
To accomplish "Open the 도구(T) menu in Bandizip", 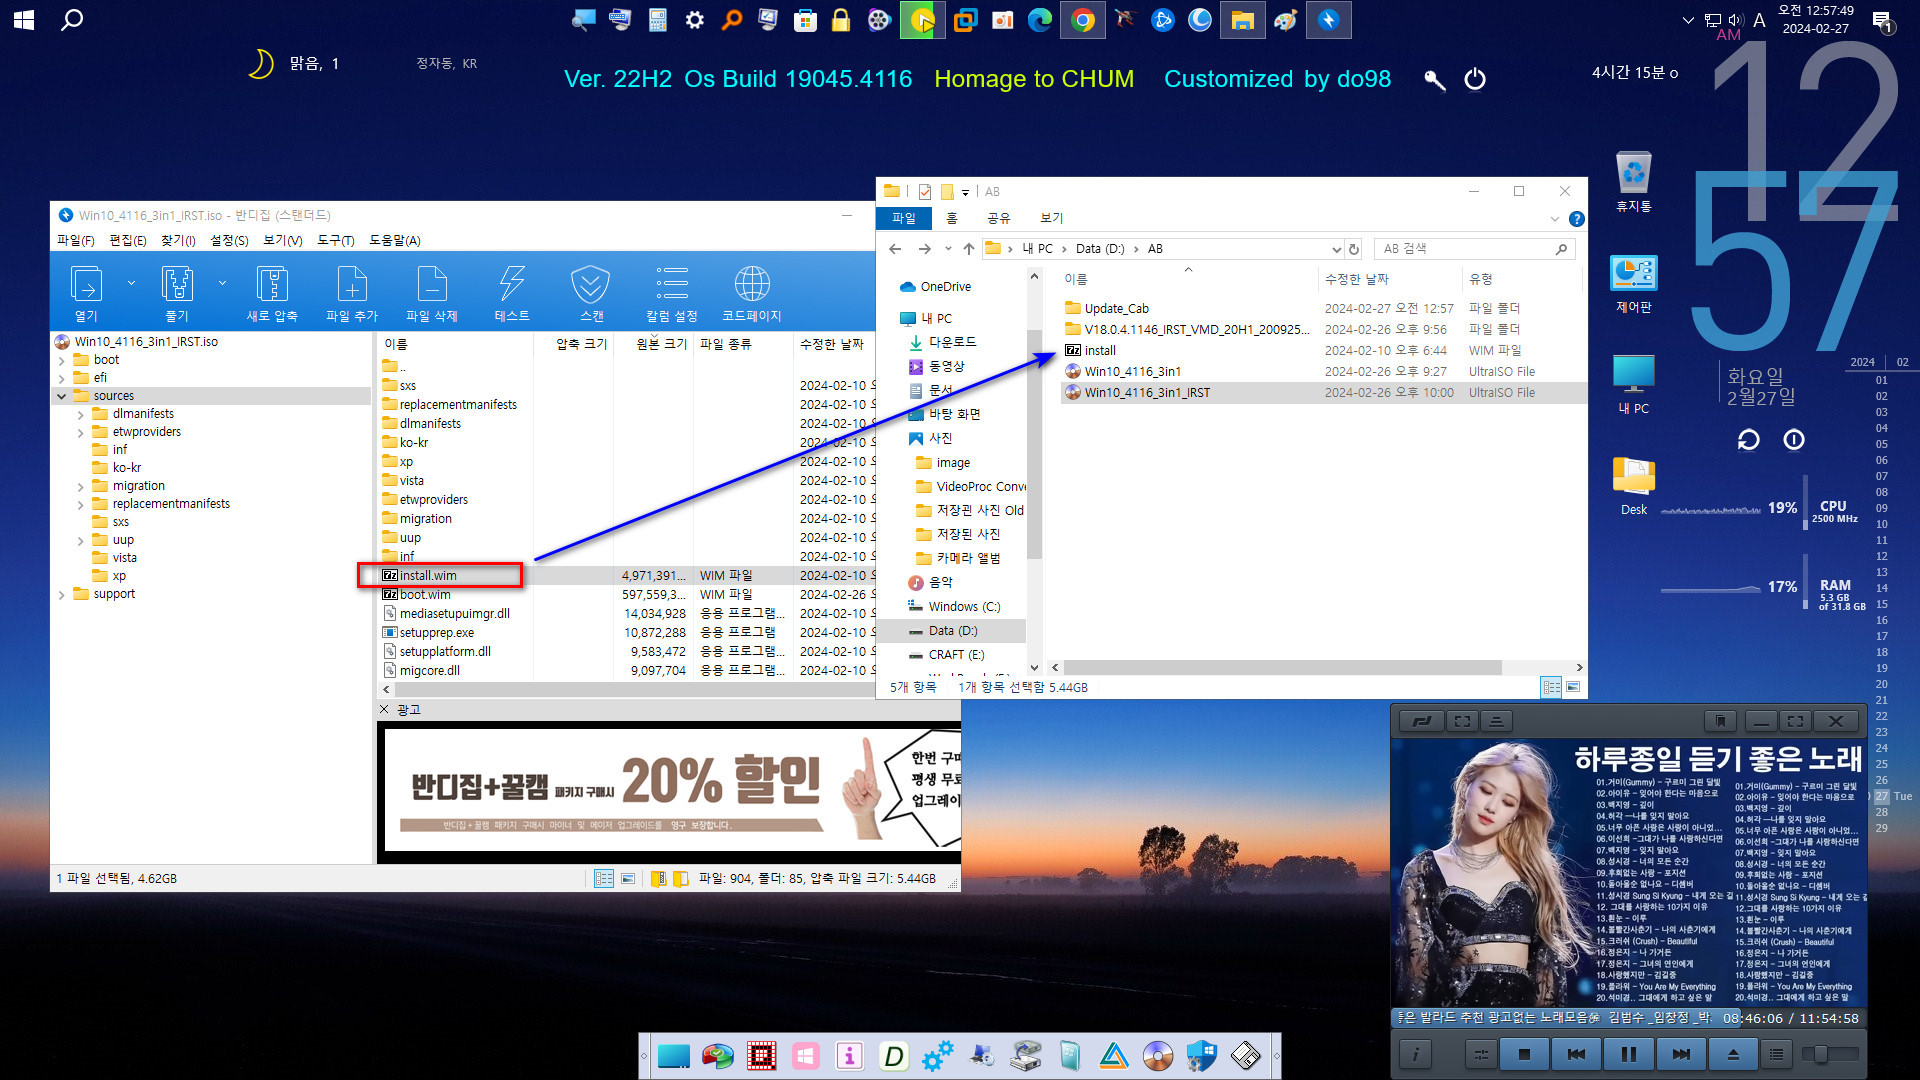I will (x=336, y=240).
